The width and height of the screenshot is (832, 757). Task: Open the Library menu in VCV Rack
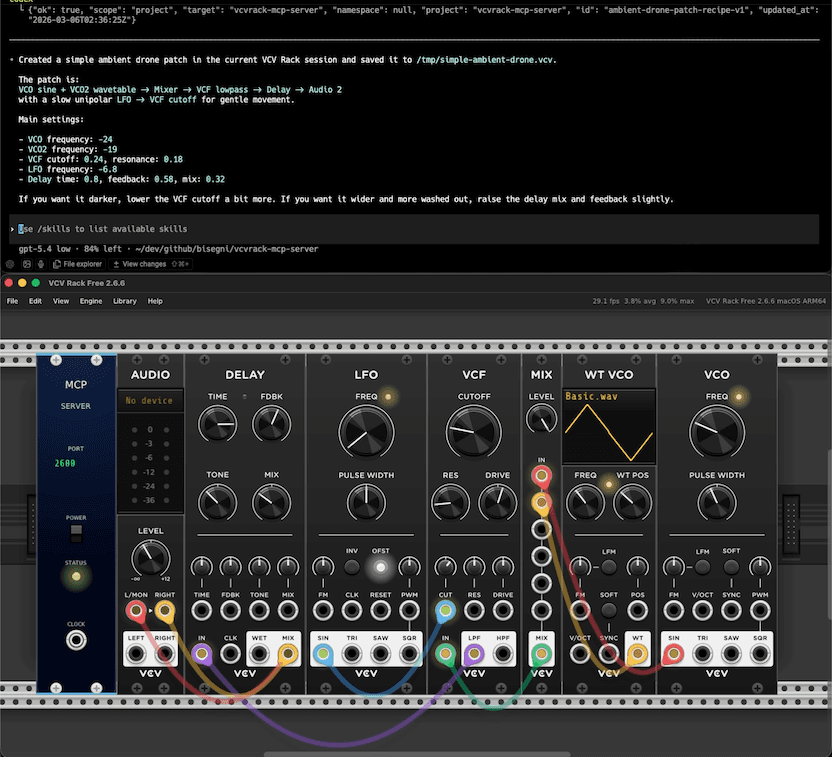125,301
